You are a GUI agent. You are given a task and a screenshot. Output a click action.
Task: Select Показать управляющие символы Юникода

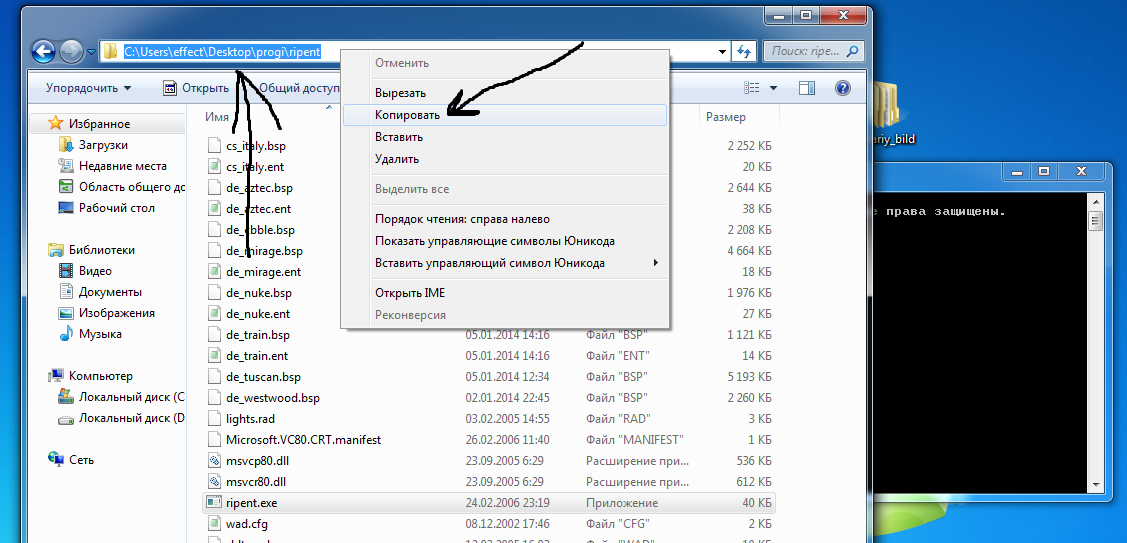pyautogui.click(x=505, y=241)
